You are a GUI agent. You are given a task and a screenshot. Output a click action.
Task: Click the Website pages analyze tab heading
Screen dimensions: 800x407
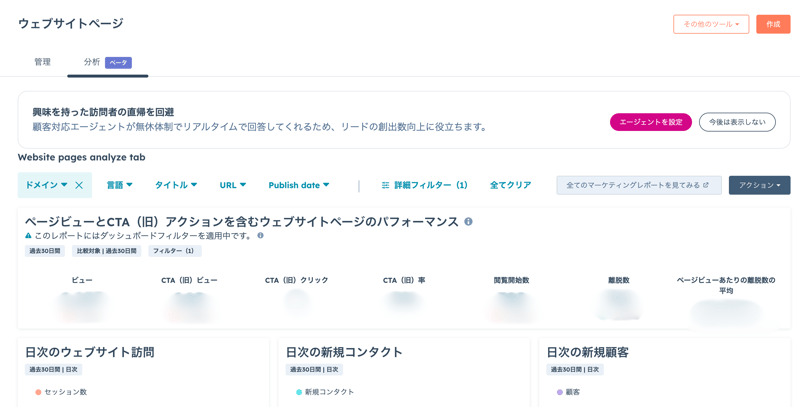pos(82,157)
